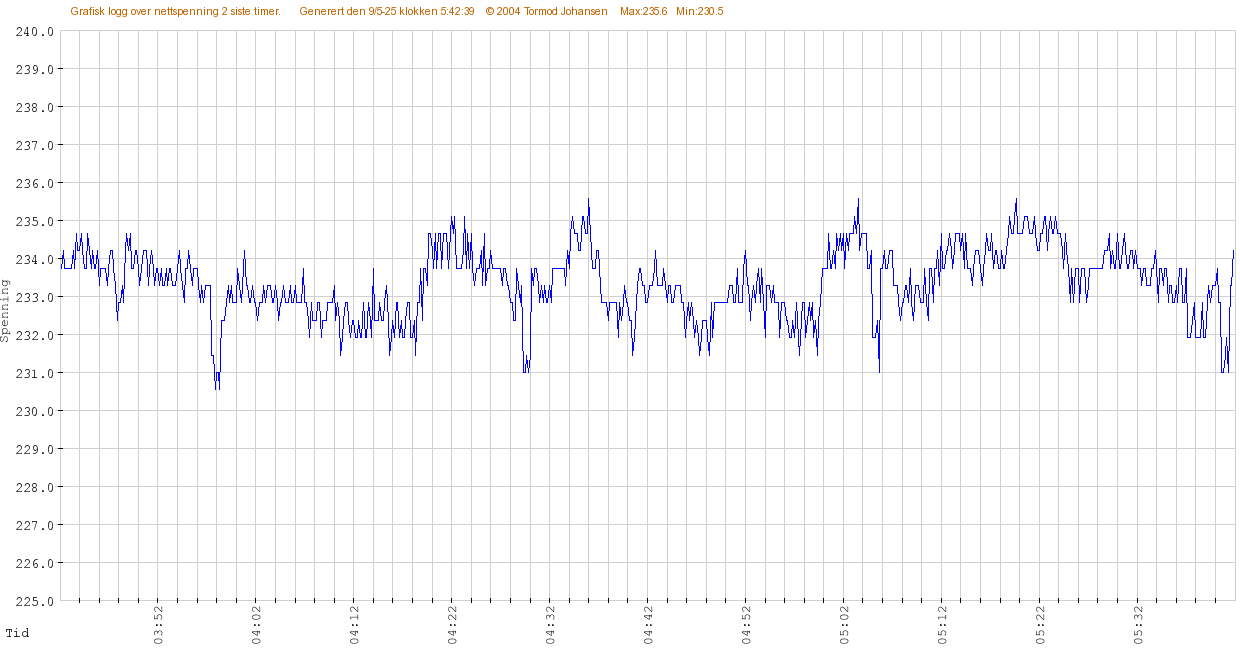The width and height of the screenshot is (1240, 650).
Task: Click the 240.0 voltage axis label
Action: click(34, 31)
